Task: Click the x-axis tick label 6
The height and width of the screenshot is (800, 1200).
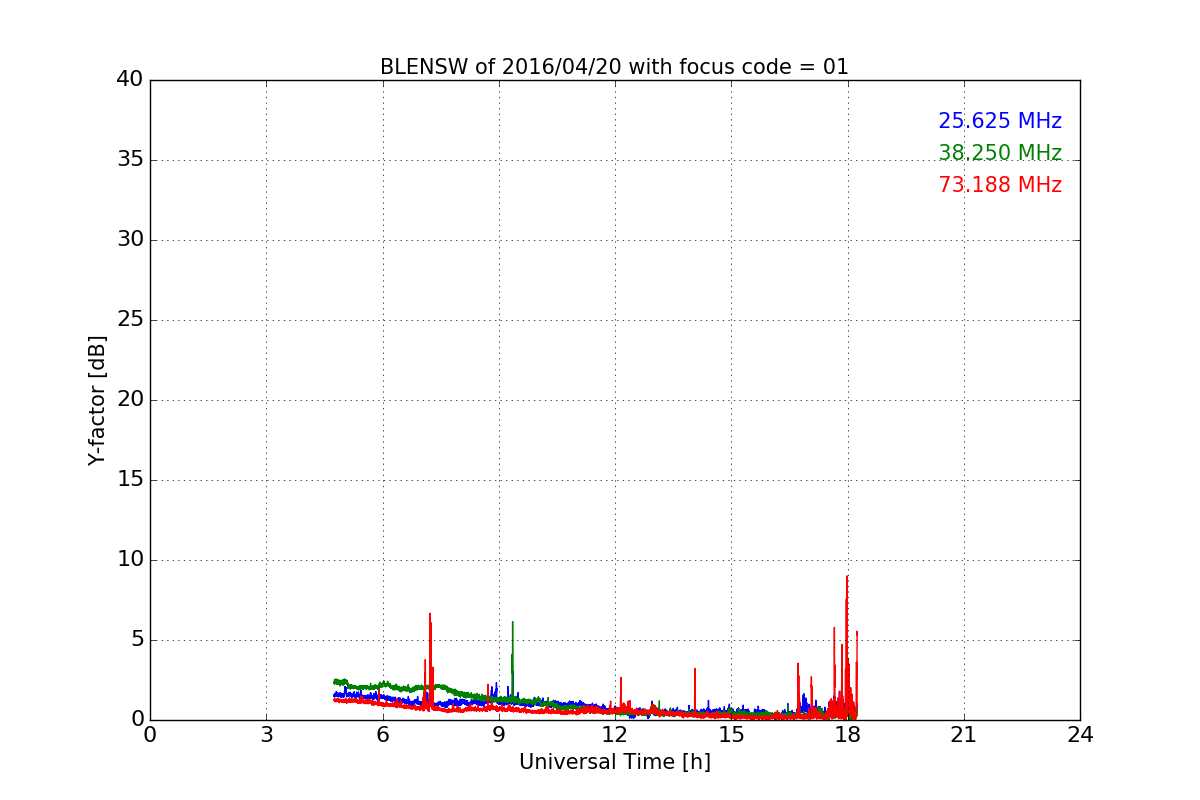Action: pos(382,734)
